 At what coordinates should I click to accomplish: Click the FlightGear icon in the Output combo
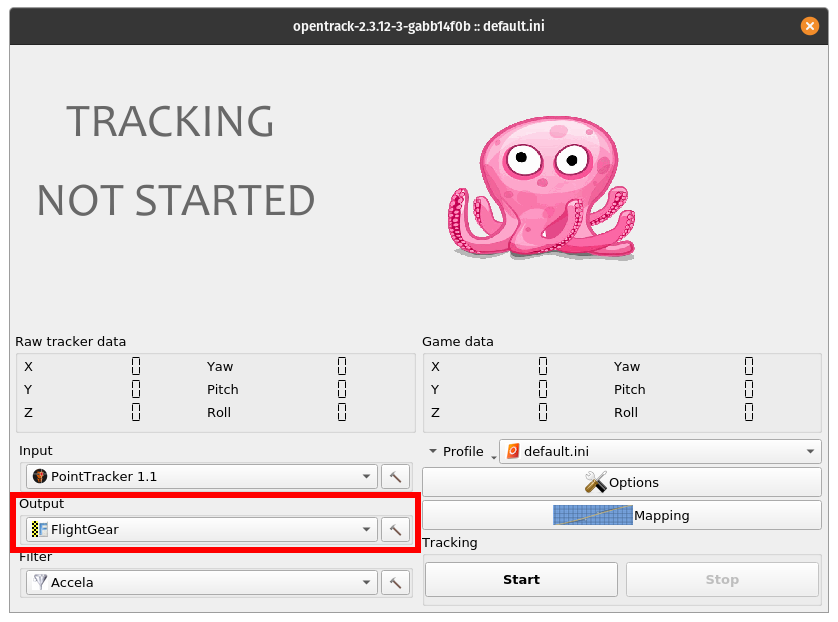[40, 530]
